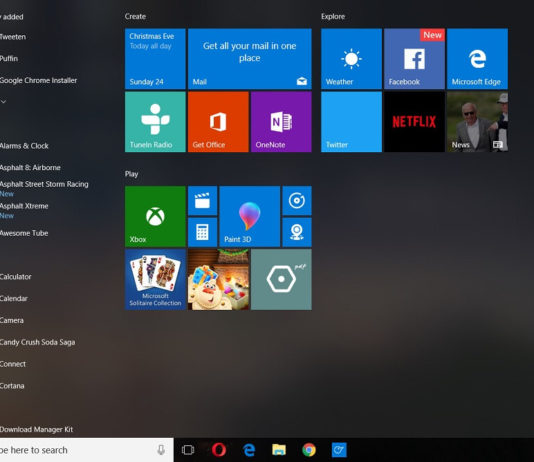This screenshot has height=462, width=534.
Task: Launch the Microsoft Edge tile
Action: pyautogui.click(x=477, y=59)
